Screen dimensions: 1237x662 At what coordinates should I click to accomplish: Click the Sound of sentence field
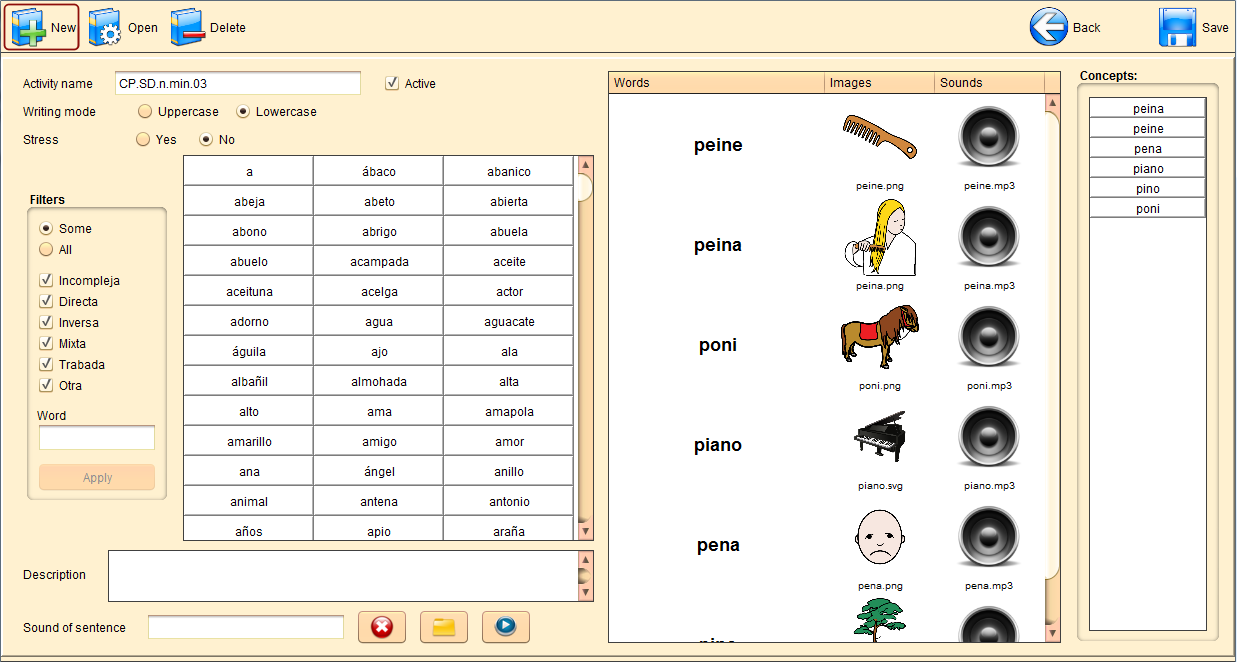(246, 627)
